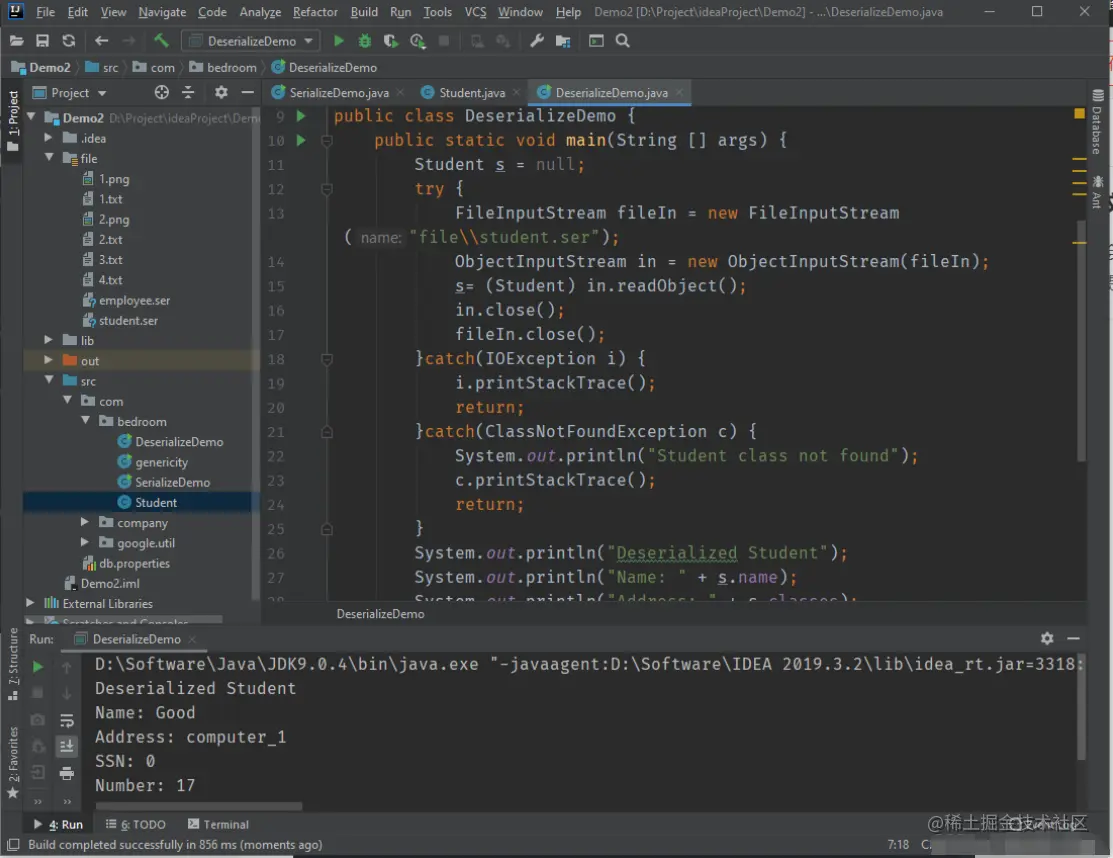This screenshot has width=1113, height=858.
Task: Open the Project panel gear settings
Action: tap(221, 92)
